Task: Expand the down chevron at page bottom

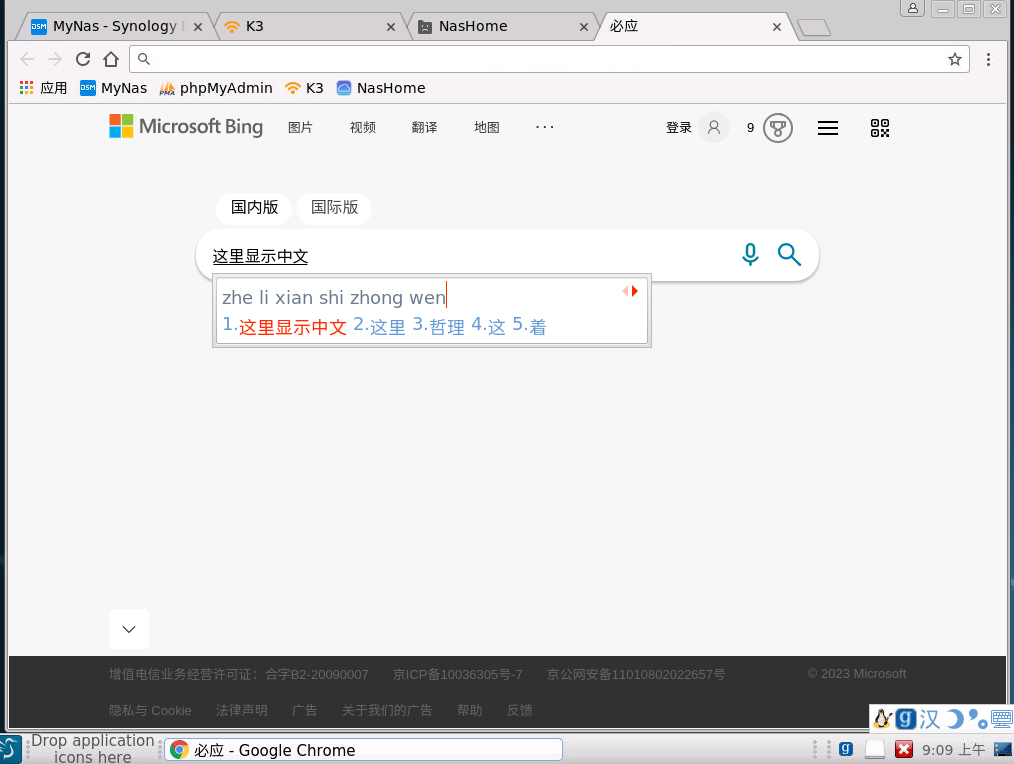Action: point(129,629)
